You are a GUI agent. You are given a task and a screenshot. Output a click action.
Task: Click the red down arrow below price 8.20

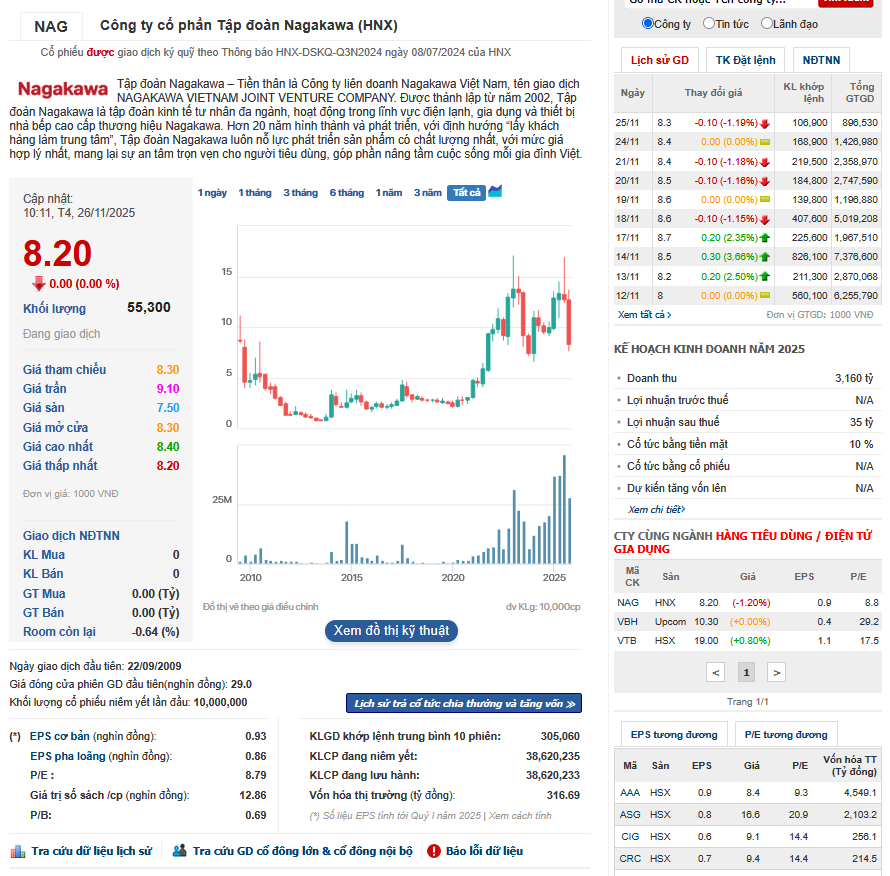click(39, 283)
